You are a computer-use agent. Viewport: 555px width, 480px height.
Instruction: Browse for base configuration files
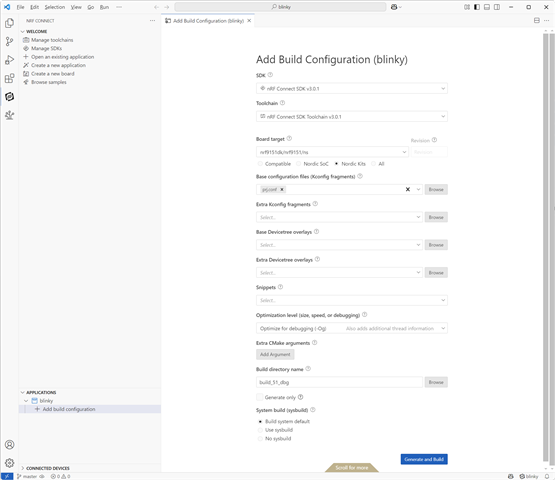pyautogui.click(x=436, y=189)
